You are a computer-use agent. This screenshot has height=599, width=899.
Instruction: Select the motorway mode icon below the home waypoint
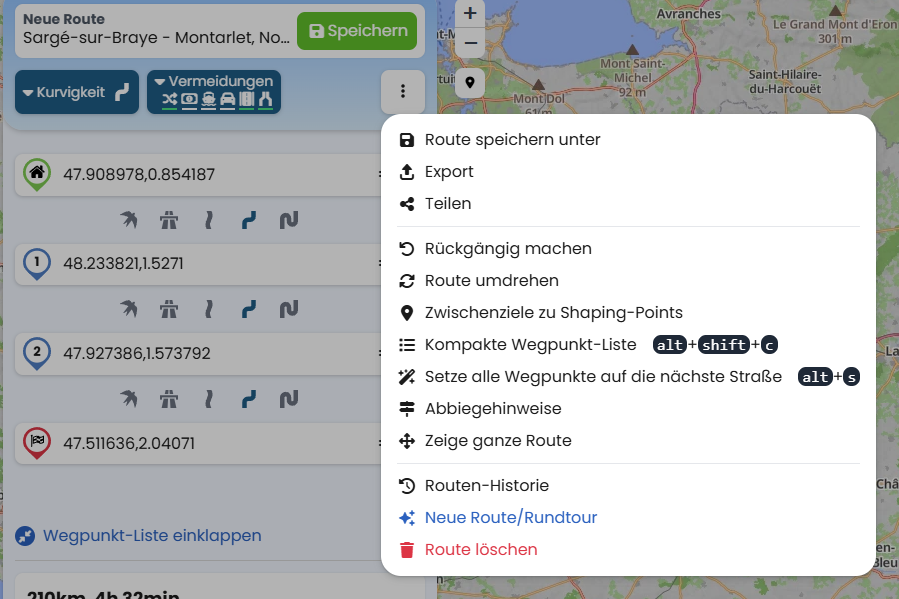pos(168,220)
